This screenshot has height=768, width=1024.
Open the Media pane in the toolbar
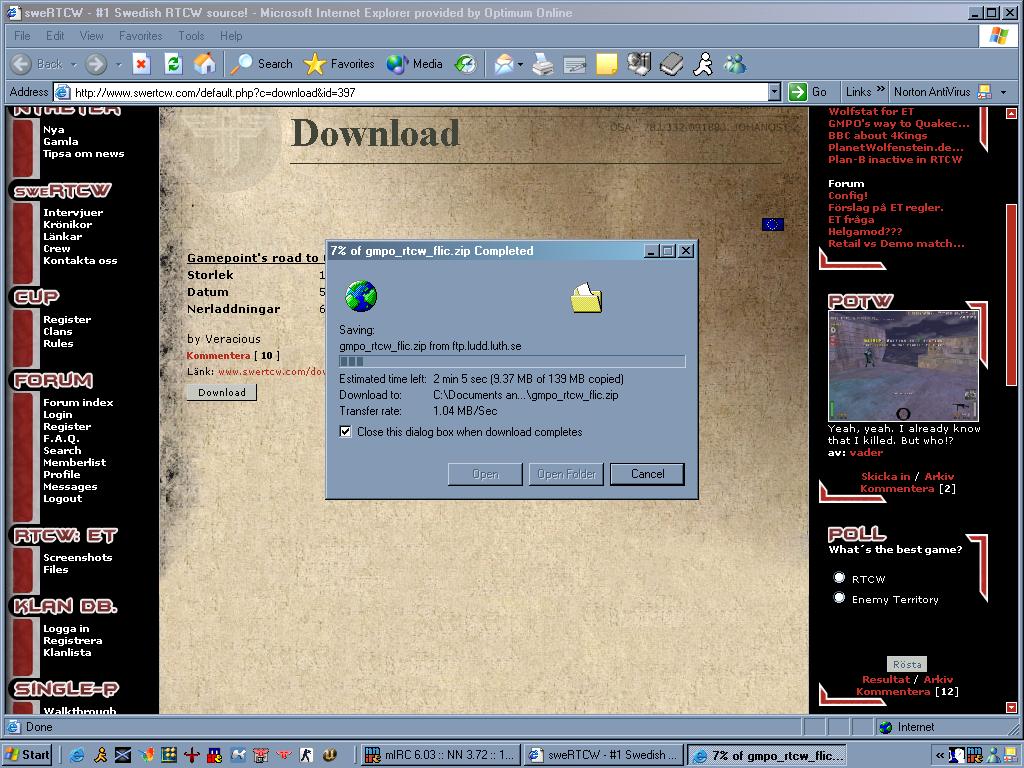tap(414, 64)
